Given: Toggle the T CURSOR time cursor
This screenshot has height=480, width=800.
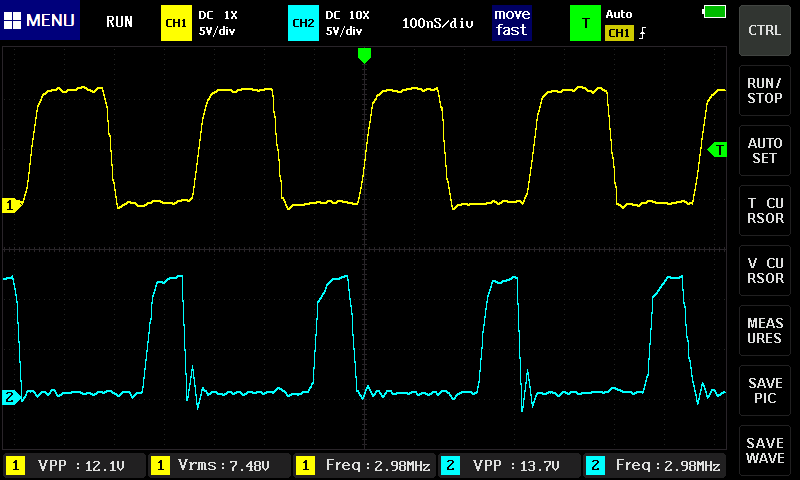Looking at the screenshot, I should tap(765, 211).
